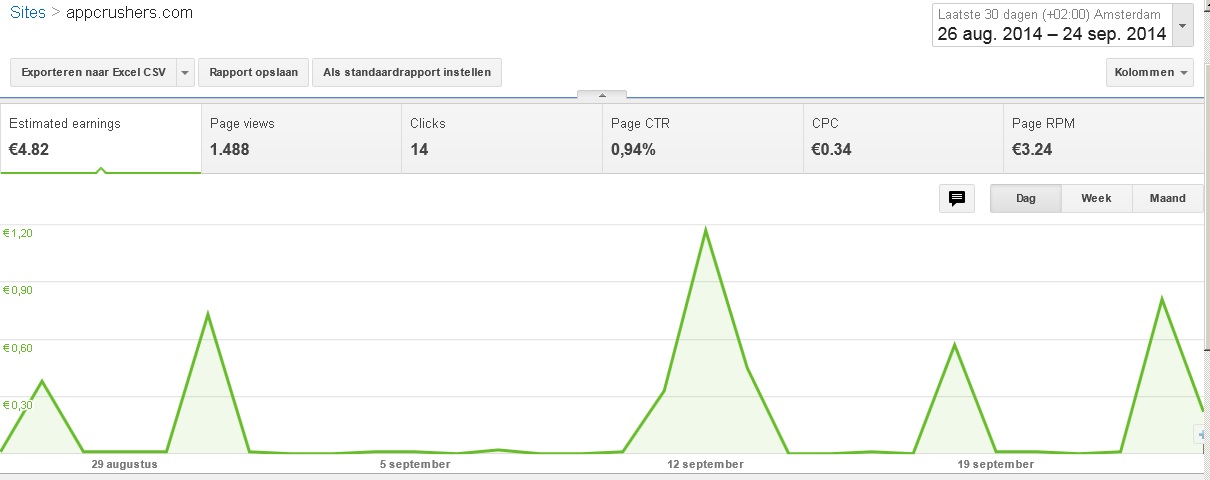
Task: Toggle chart granularity to Week
Action: tap(1096, 198)
